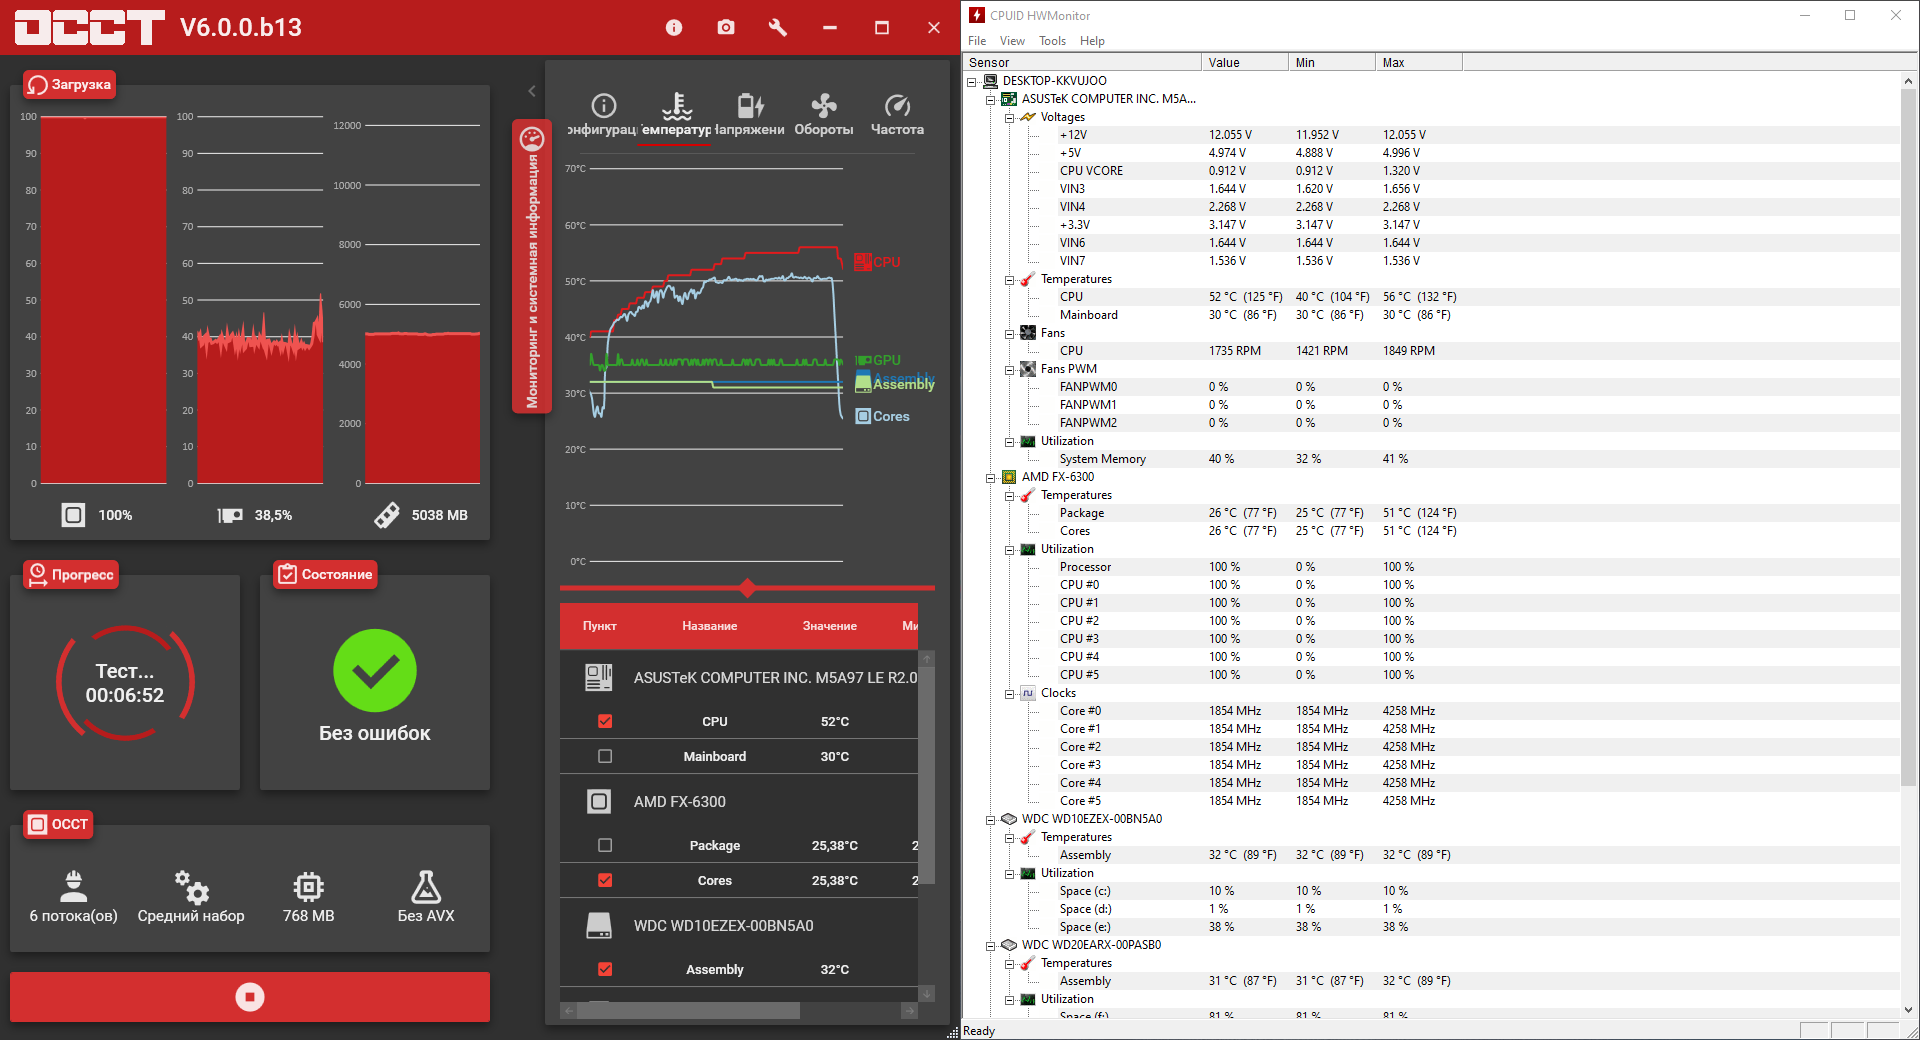The image size is (1920, 1040).
Task: Stop the running OCCT test
Action: [x=250, y=997]
